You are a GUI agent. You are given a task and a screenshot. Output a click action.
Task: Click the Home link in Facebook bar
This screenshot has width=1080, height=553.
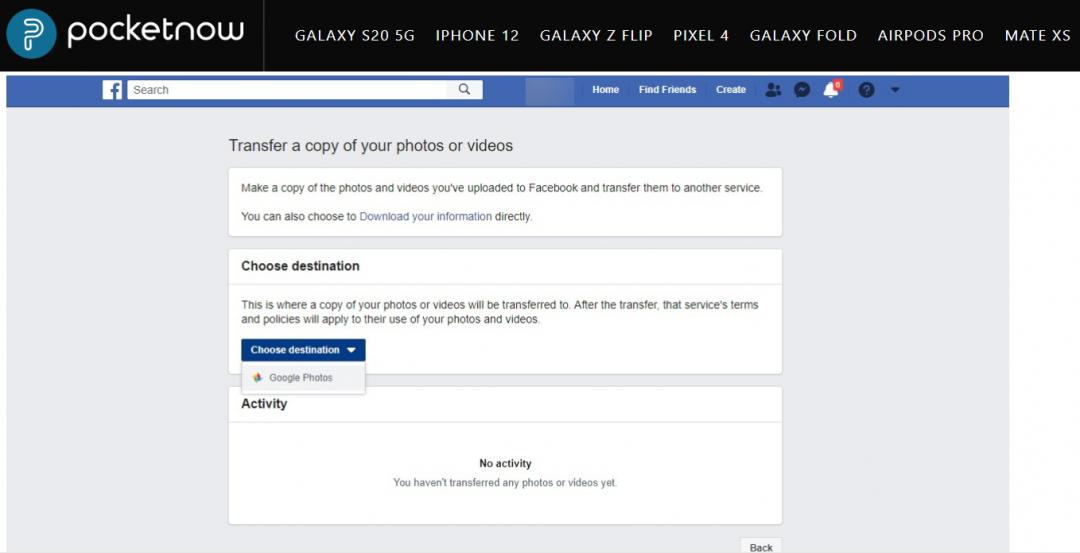click(x=605, y=90)
